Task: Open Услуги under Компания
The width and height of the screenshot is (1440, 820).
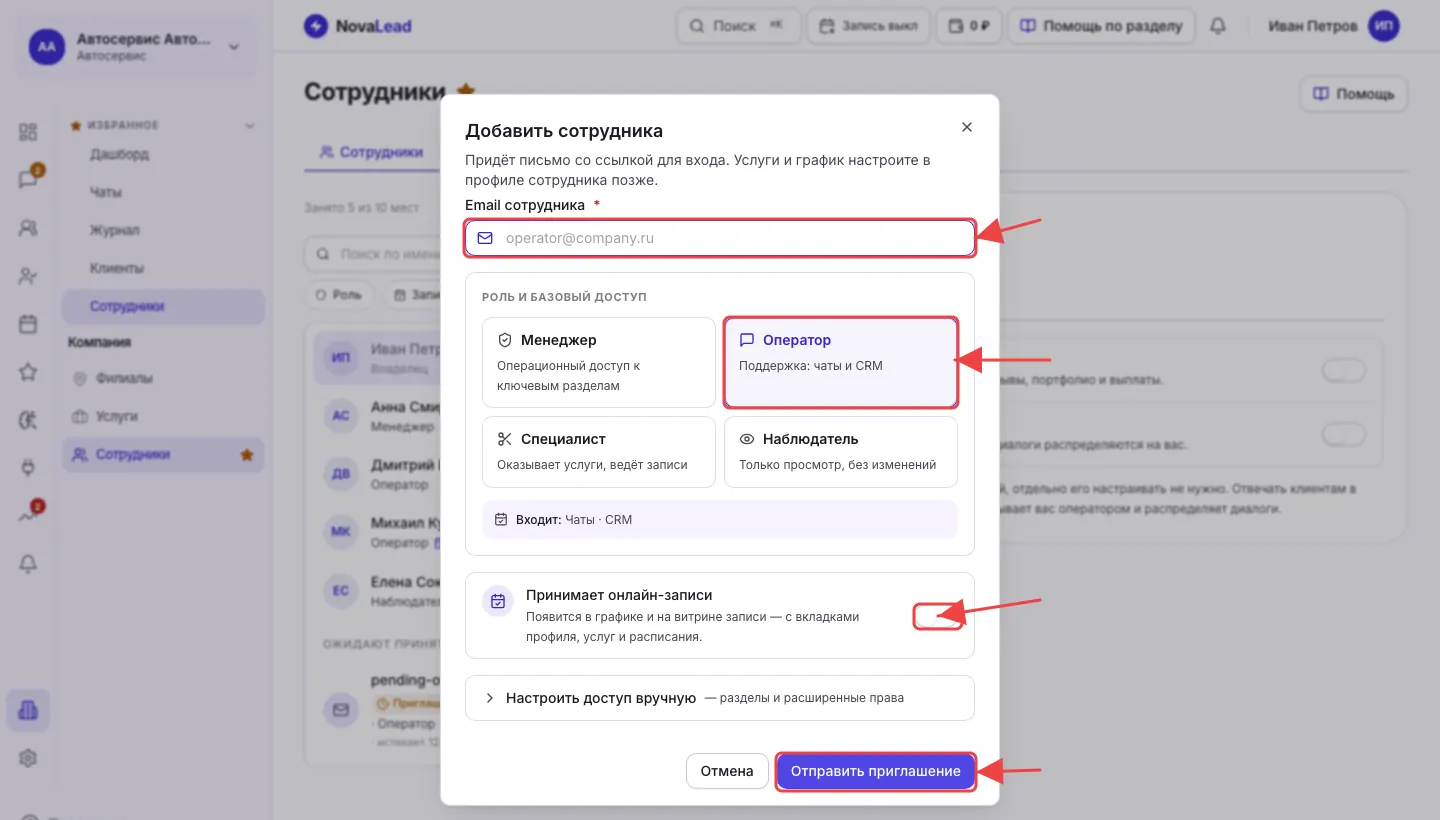Action: (163, 416)
